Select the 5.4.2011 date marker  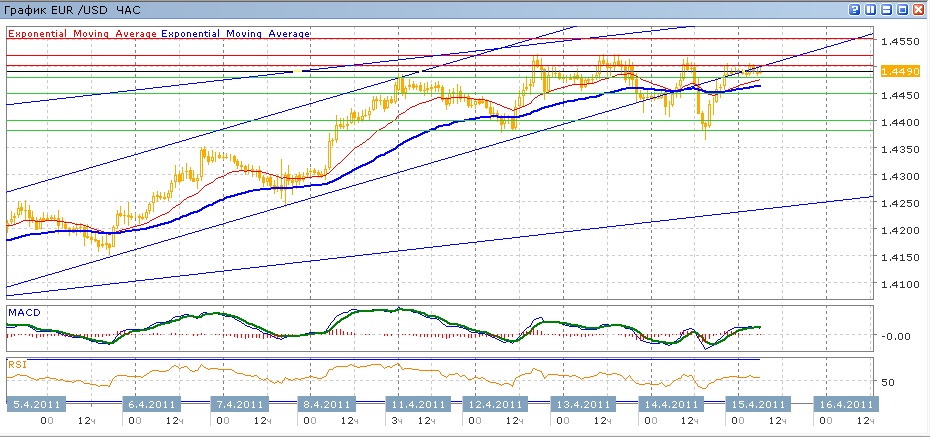tap(38, 404)
